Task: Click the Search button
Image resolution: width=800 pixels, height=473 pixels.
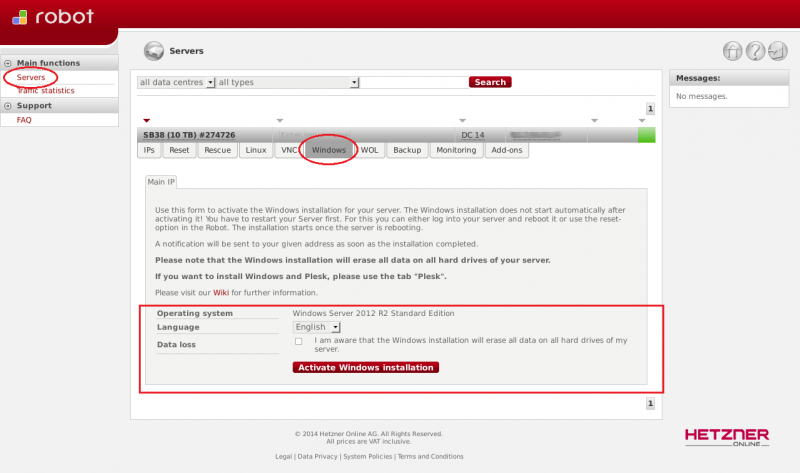Action: [490, 82]
